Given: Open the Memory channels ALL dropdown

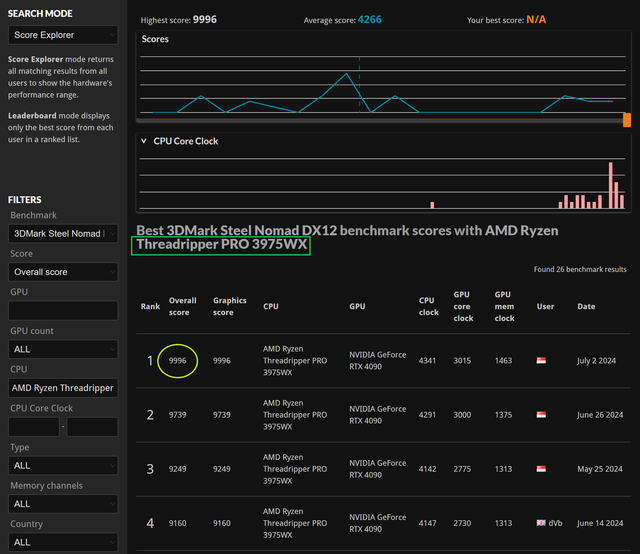Looking at the screenshot, I should pos(63,504).
